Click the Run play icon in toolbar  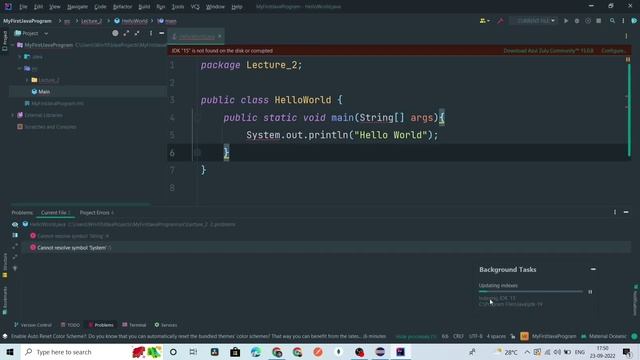point(566,21)
